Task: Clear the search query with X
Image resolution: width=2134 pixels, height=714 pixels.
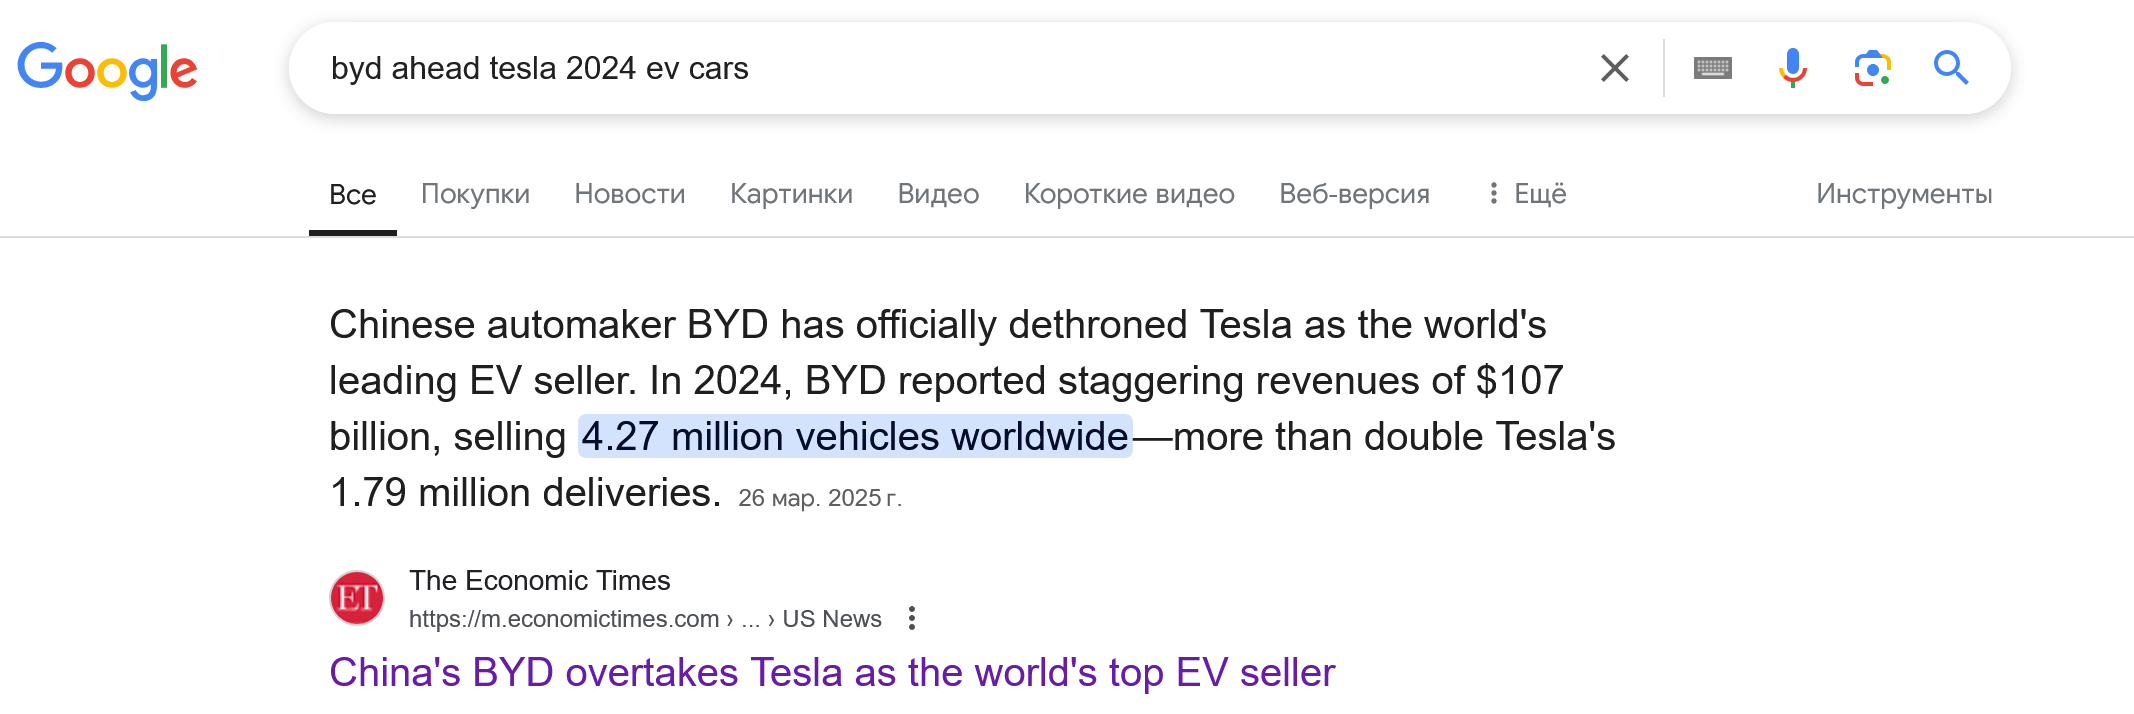Action: pyautogui.click(x=1614, y=68)
